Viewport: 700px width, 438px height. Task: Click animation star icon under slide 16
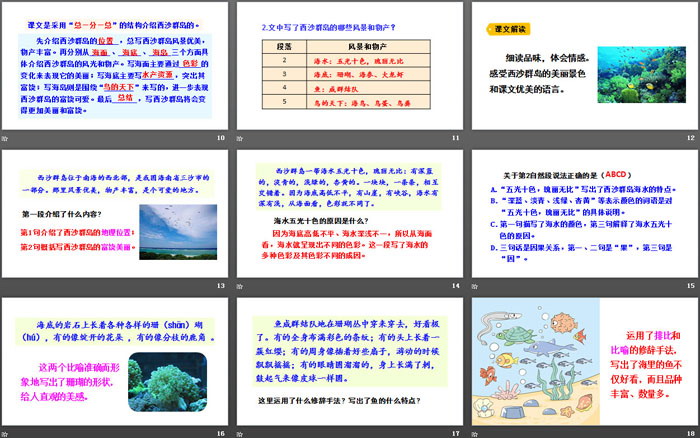[x=6, y=432]
